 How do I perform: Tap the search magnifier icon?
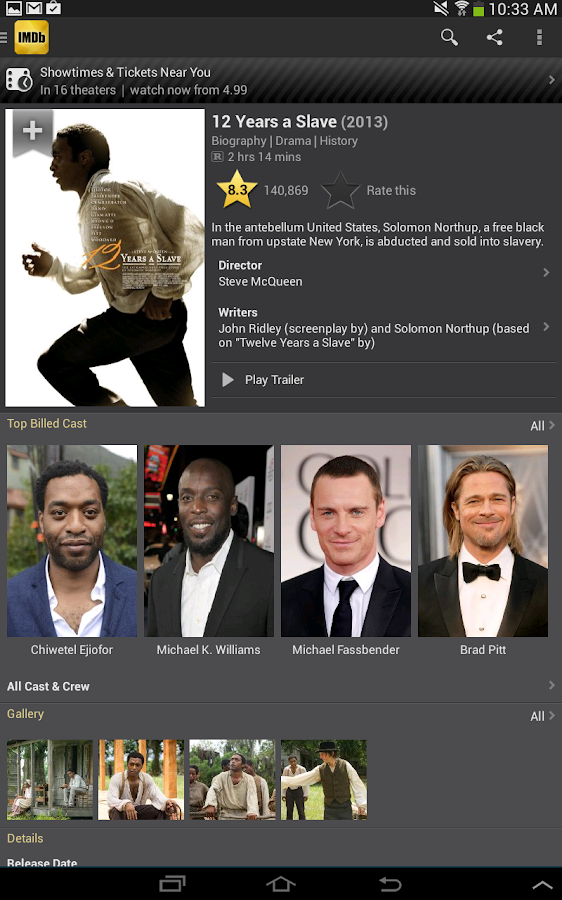pos(449,37)
